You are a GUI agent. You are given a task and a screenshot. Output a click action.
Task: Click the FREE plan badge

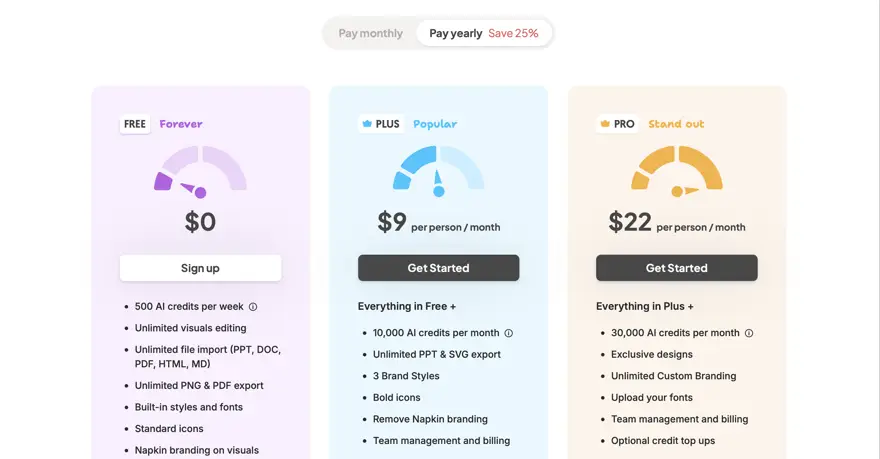(x=135, y=124)
